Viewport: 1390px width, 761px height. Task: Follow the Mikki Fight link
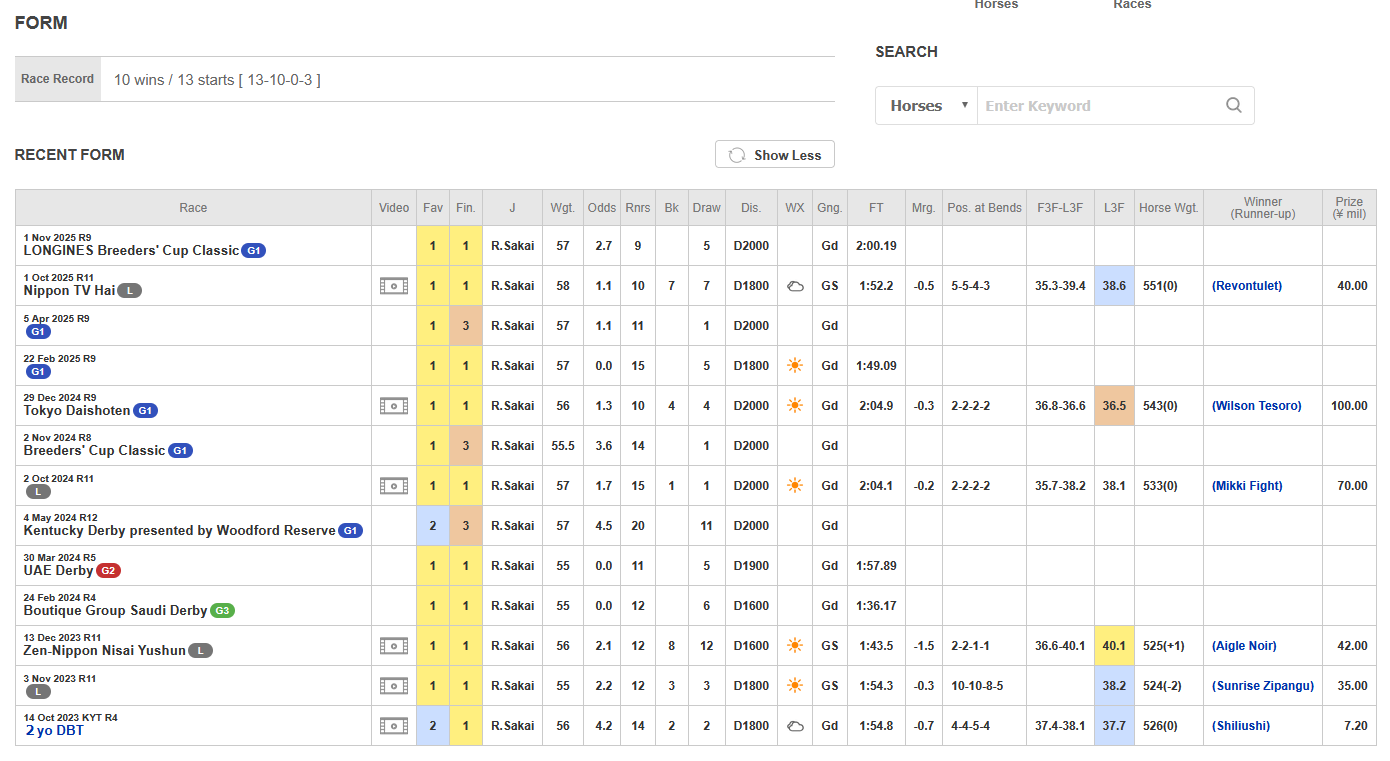tap(1247, 486)
